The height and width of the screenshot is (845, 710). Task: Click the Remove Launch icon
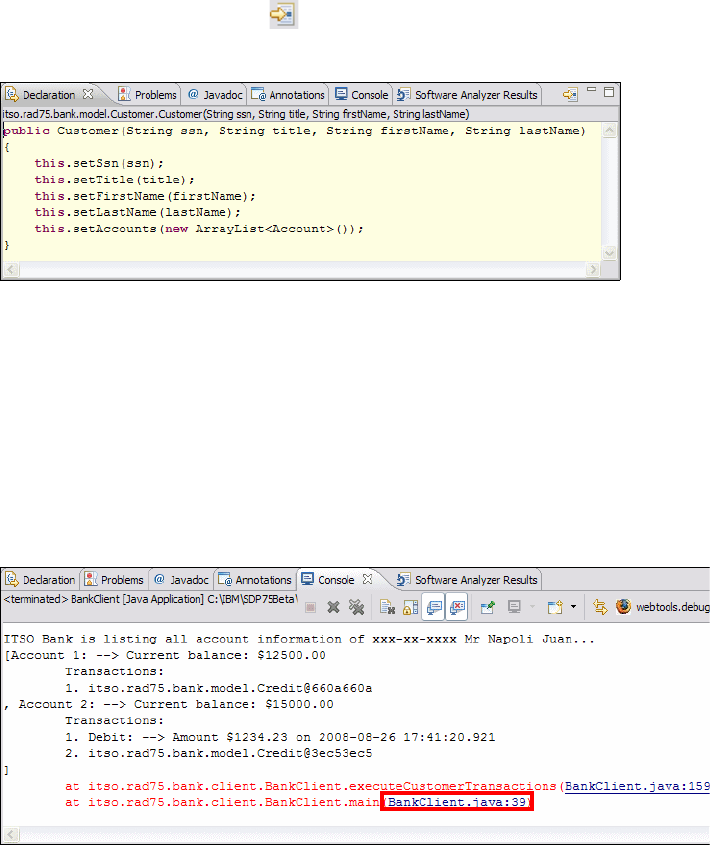coord(333,607)
